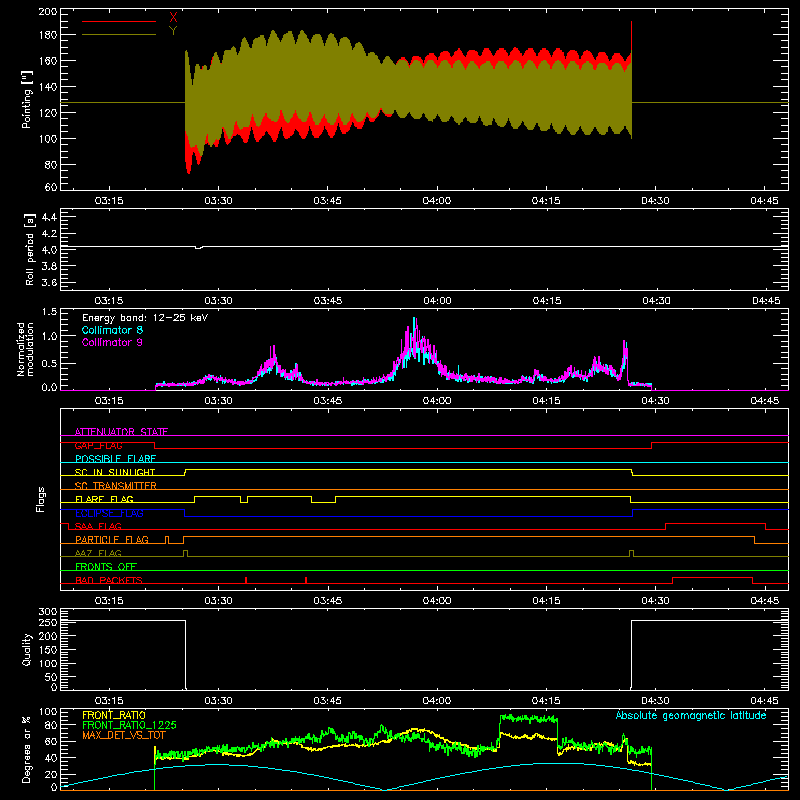
Task: Click the 300 tick on Quality axis
Action: click(47, 612)
